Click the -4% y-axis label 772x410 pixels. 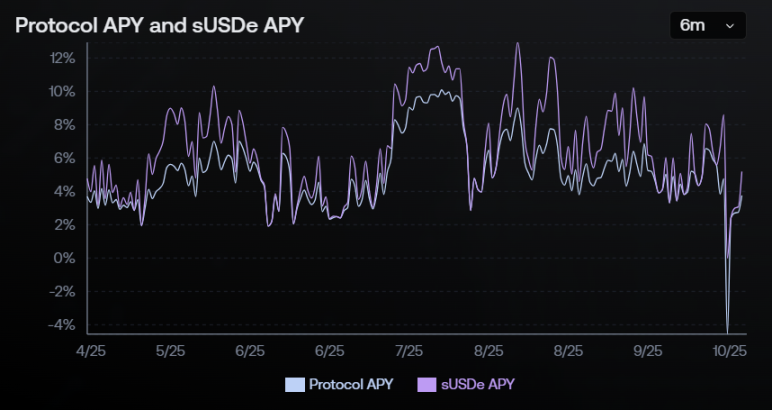coord(62,325)
